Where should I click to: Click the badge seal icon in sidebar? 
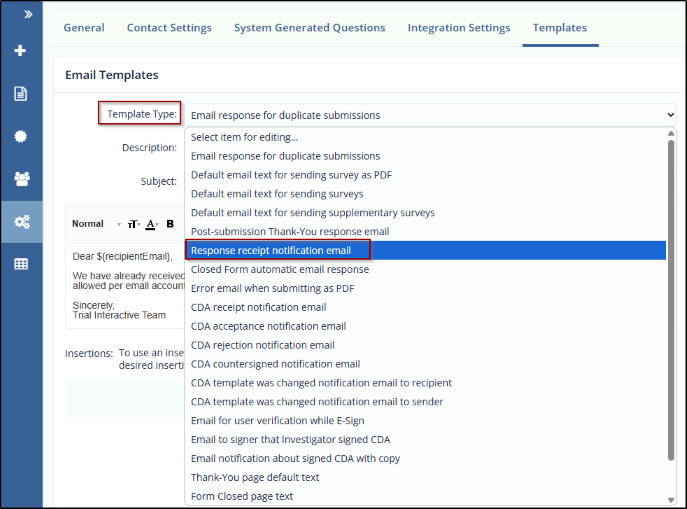(x=21, y=136)
